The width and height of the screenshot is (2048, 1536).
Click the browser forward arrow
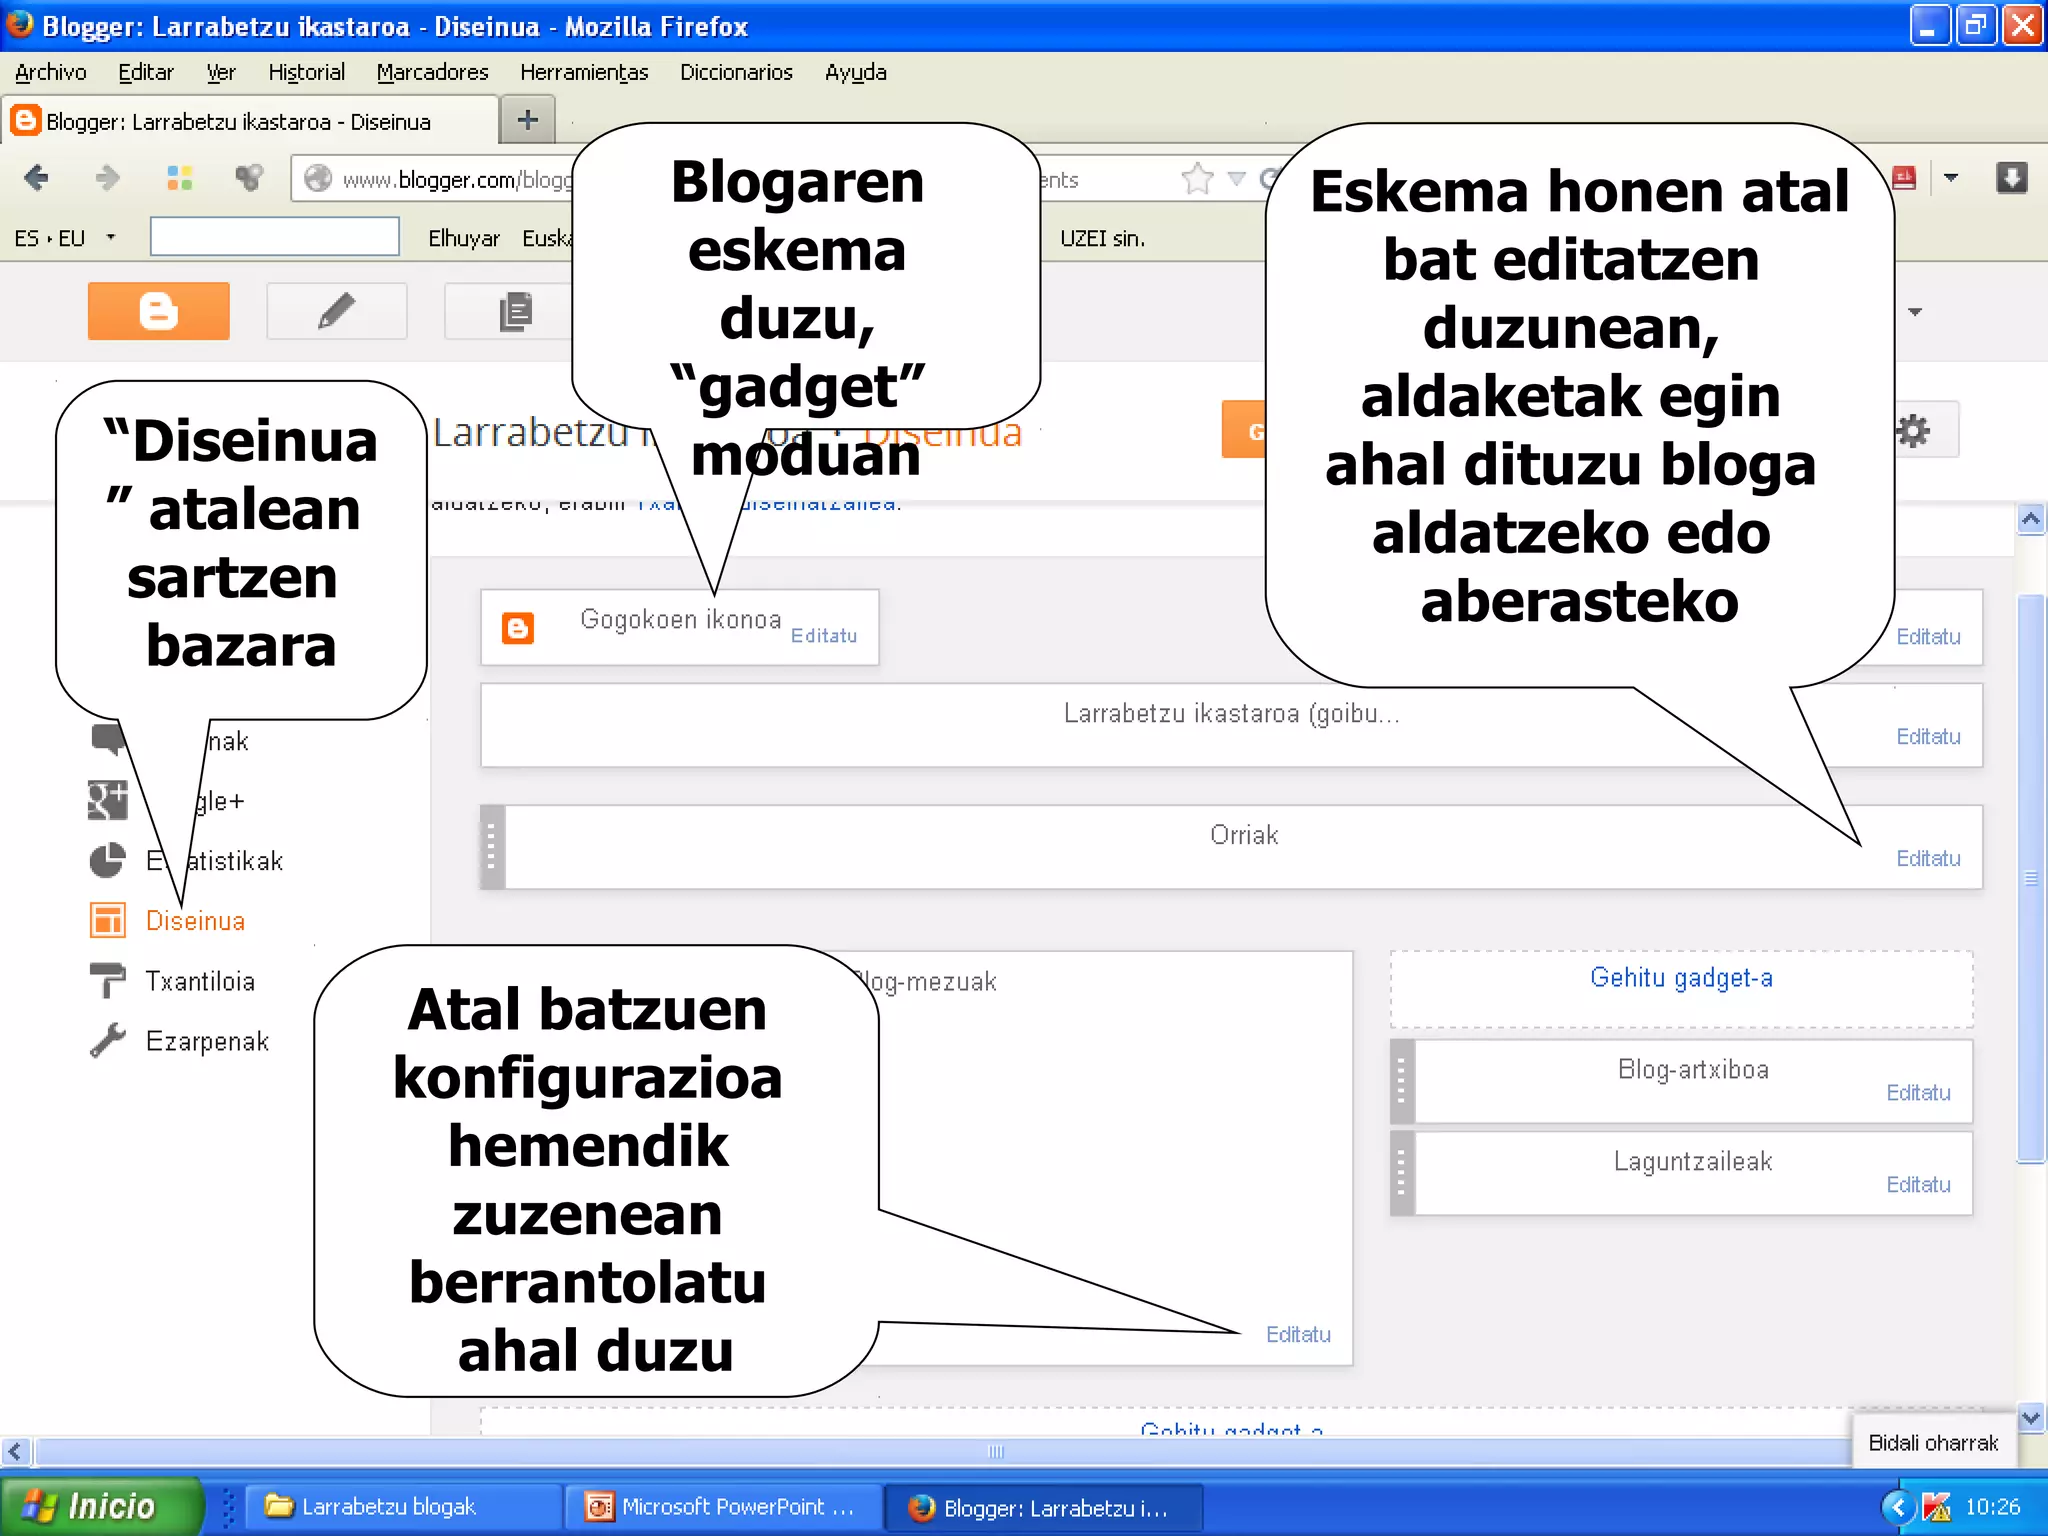click(x=107, y=178)
